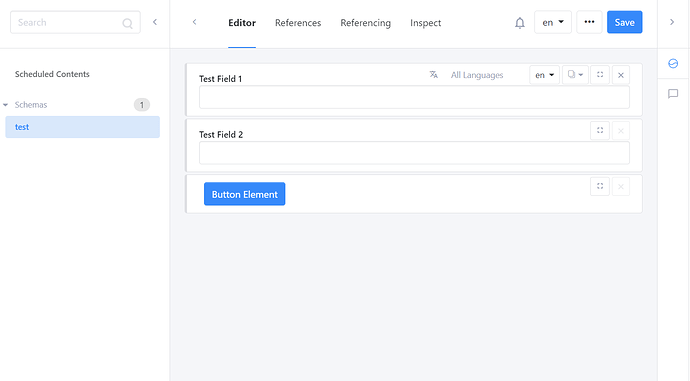
Task: Switch to the References tab
Action: coord(298,23)
